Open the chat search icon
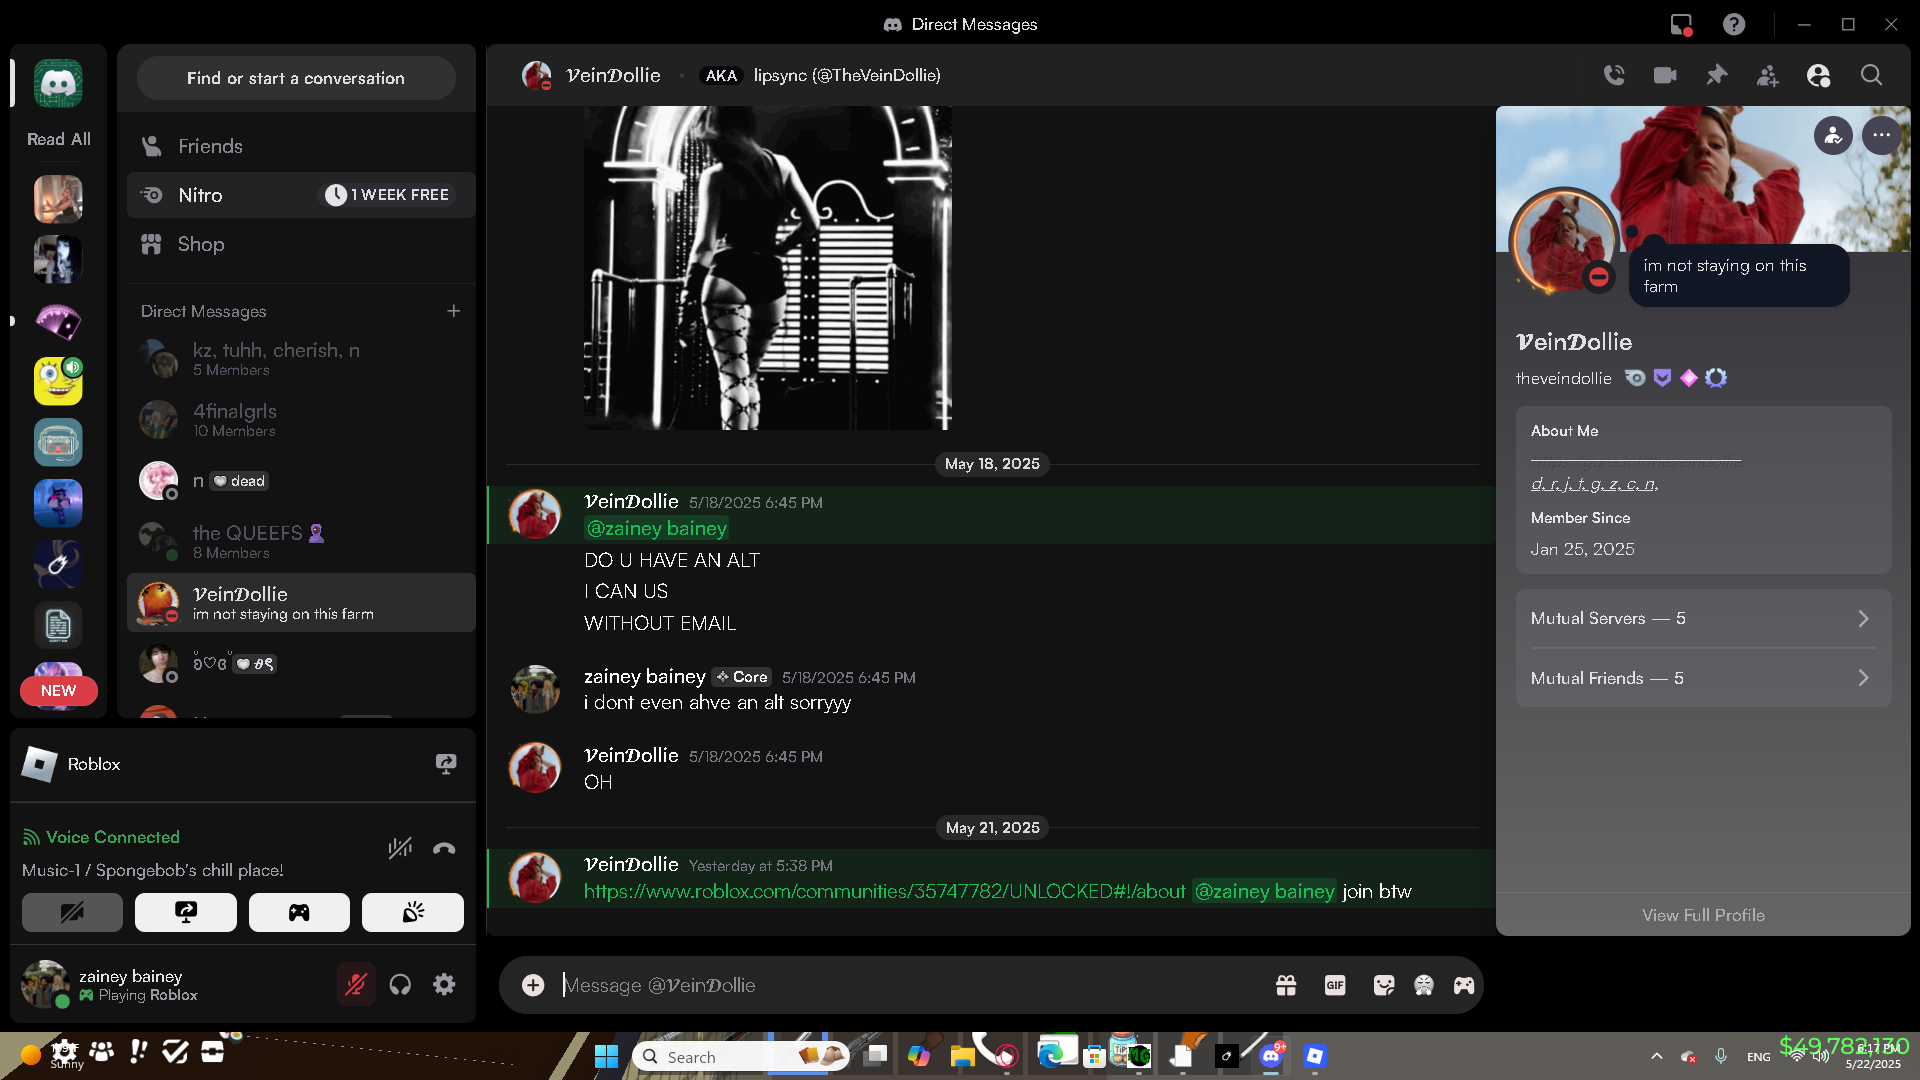This screenshot has width=1920, height=1080. pos(1871,75)
